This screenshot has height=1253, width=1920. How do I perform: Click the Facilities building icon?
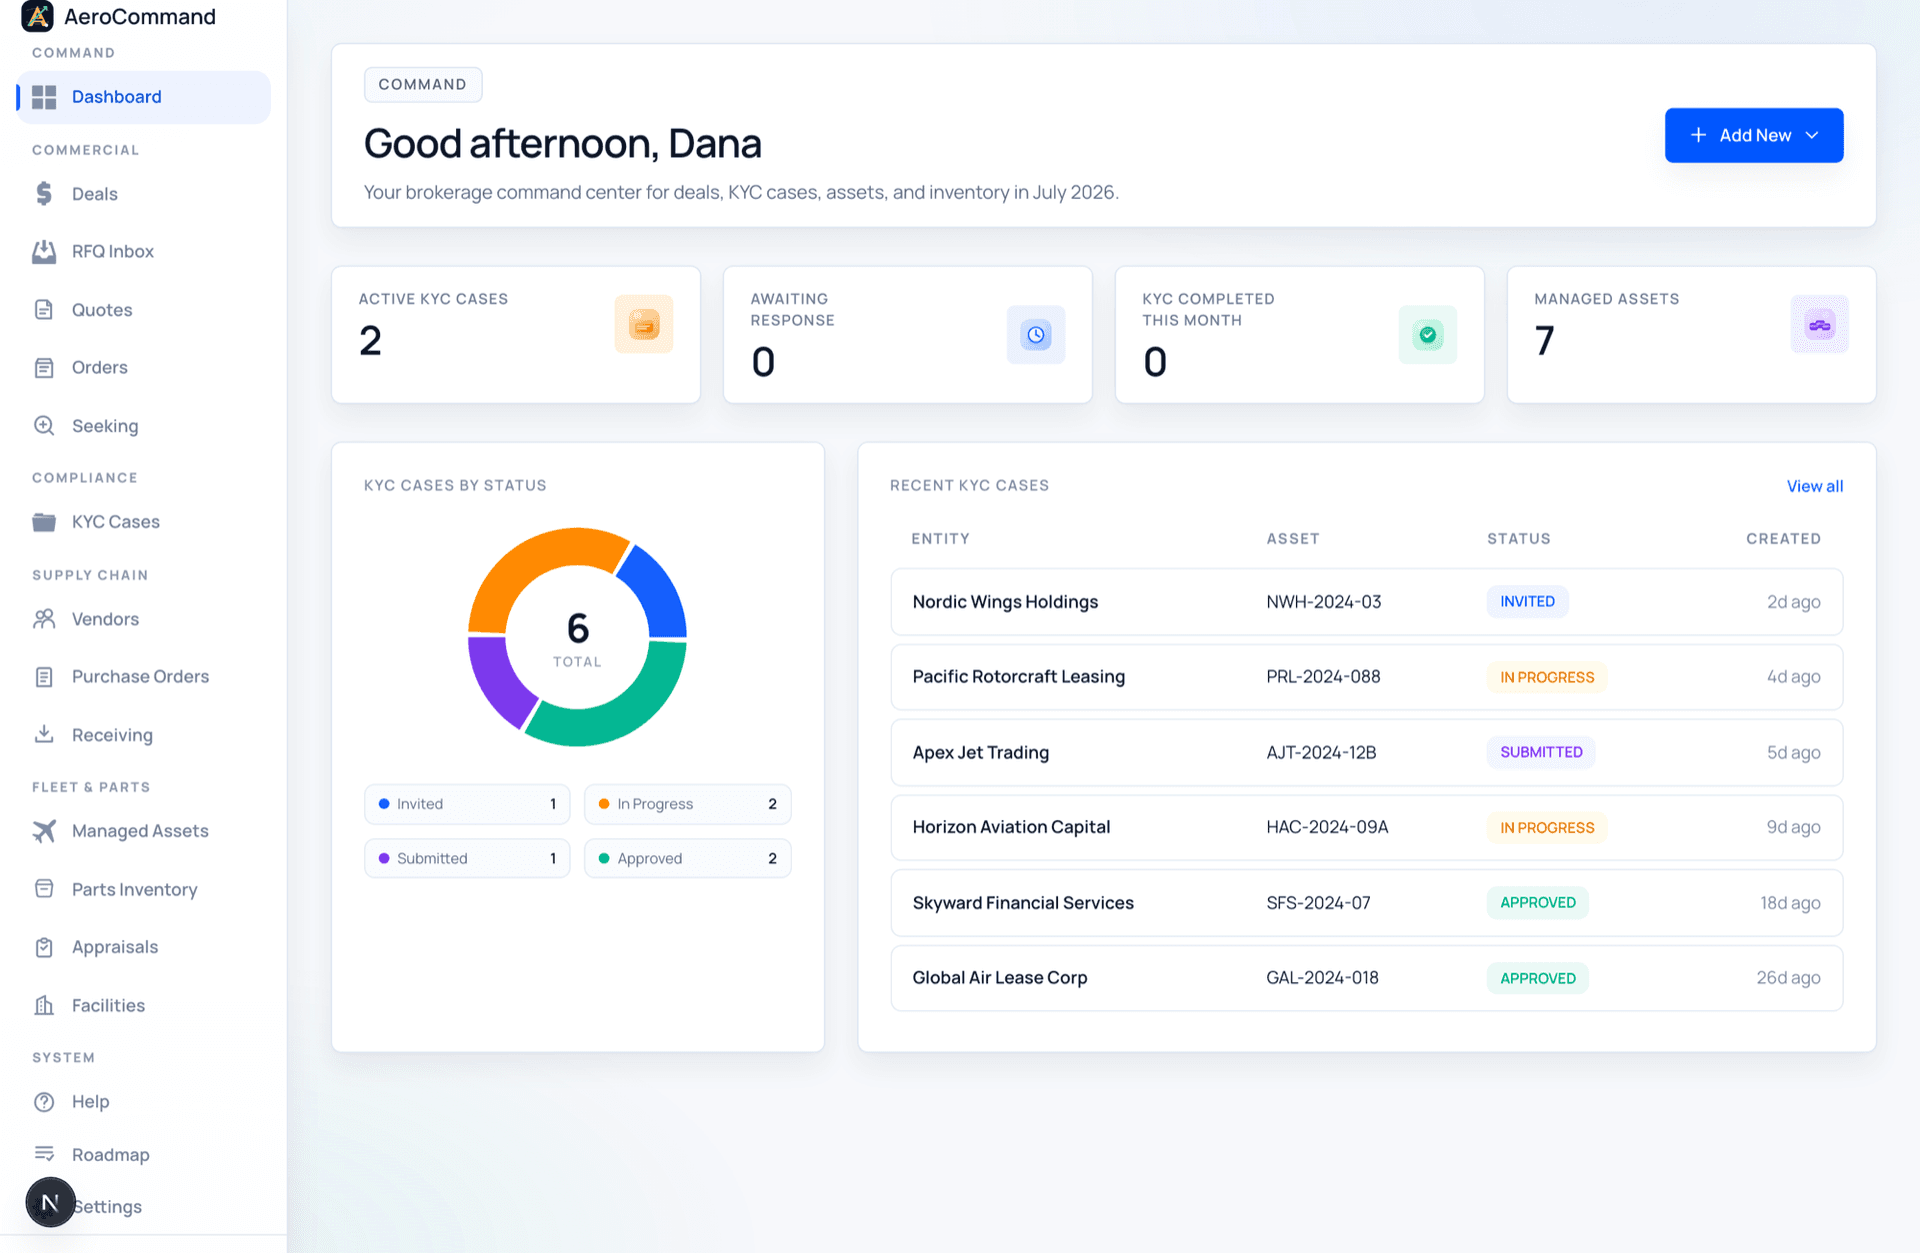(x=44, y=1005)
